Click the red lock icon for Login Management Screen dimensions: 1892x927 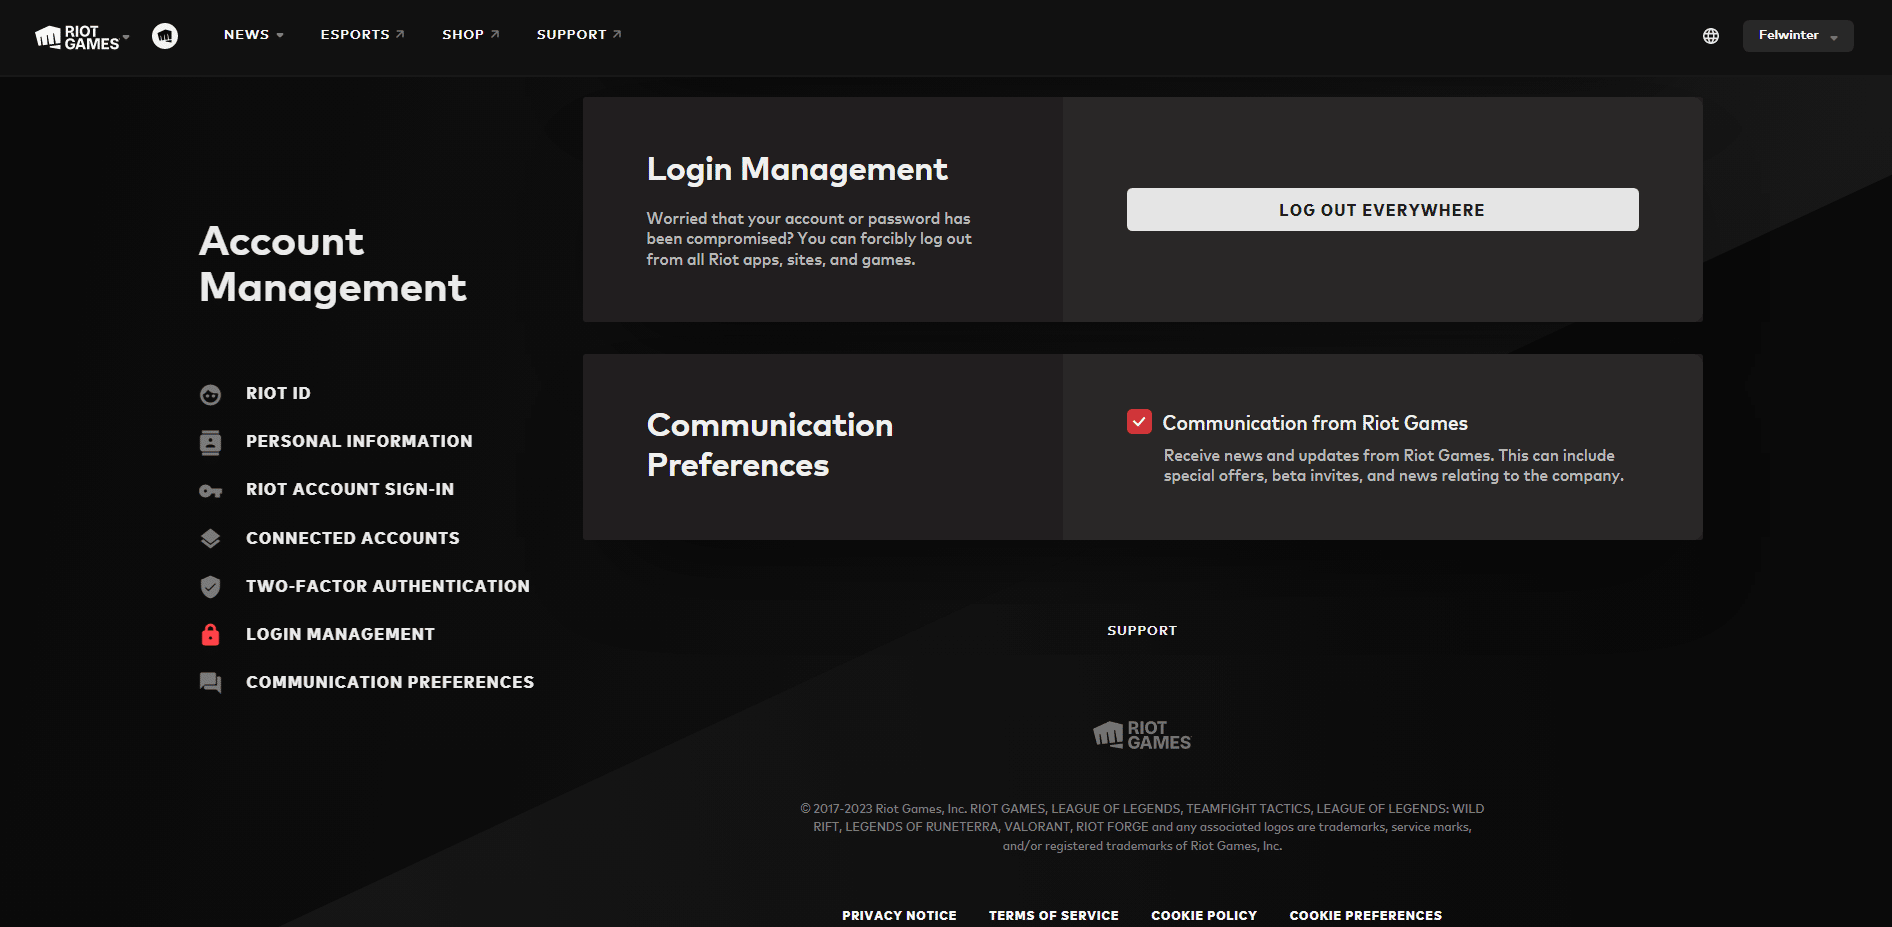click(x=210, y=635)
